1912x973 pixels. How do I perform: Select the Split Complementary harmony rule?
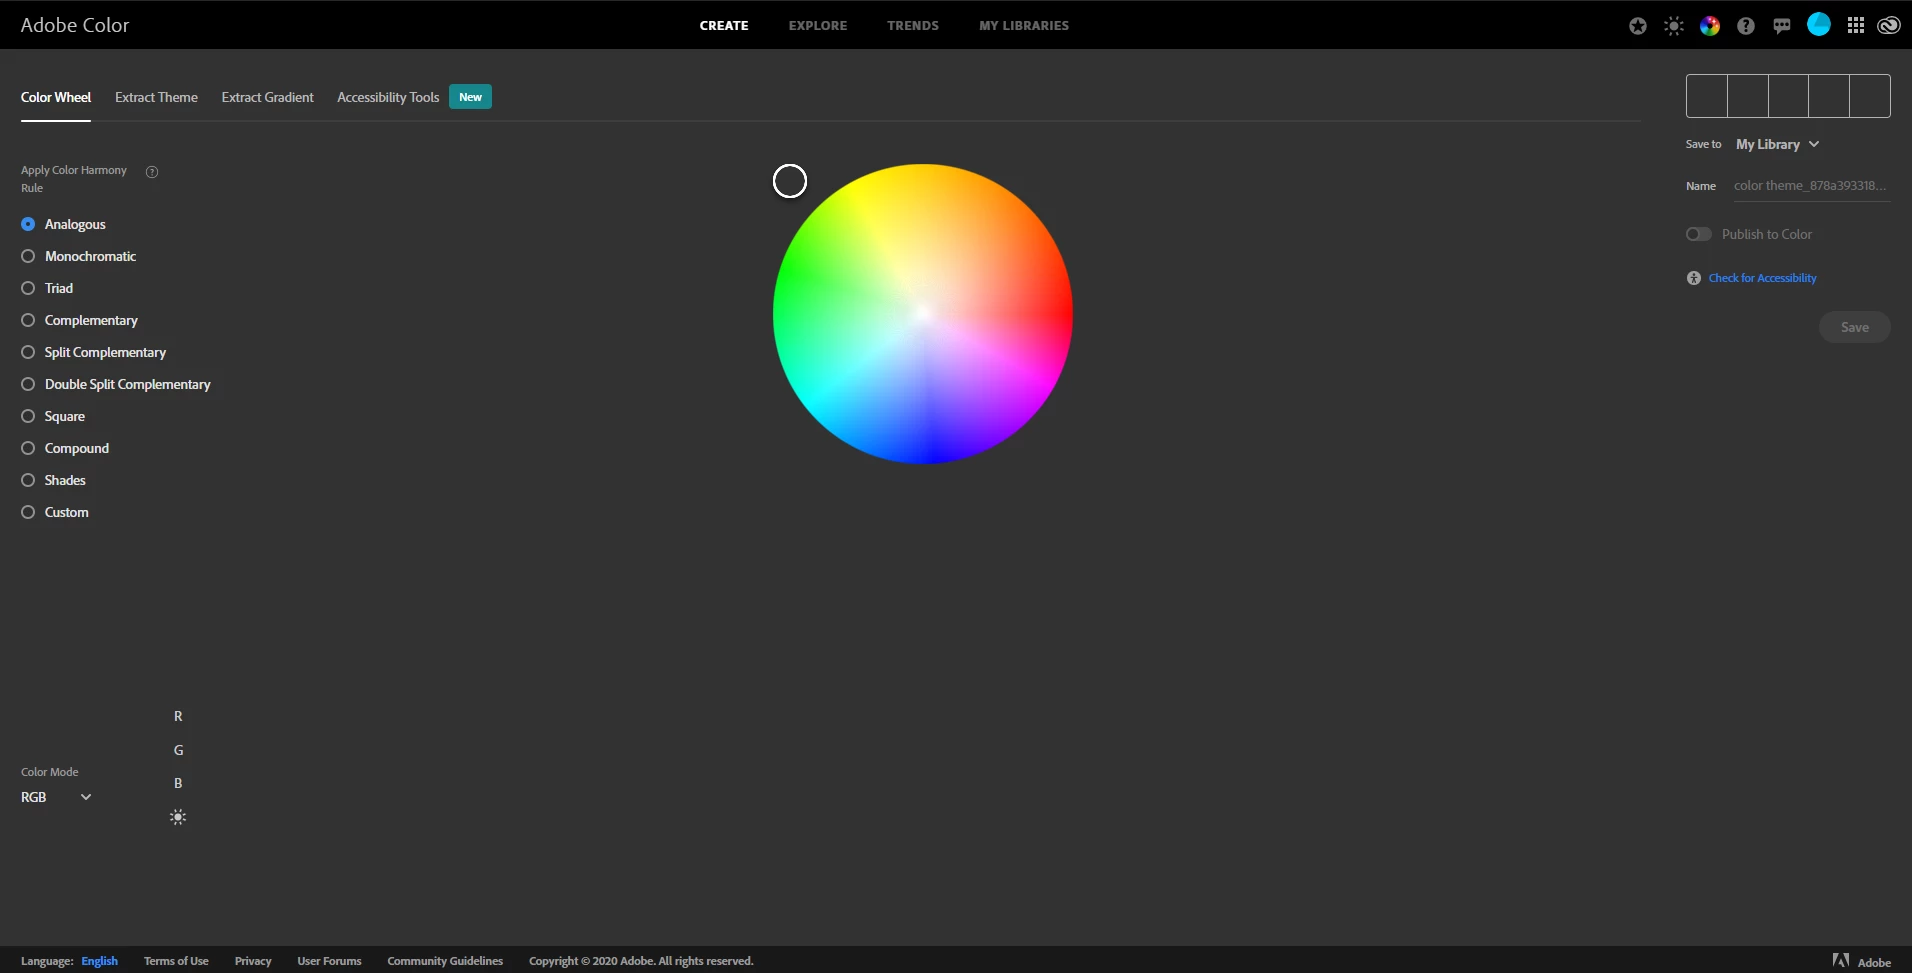(93, 352)
